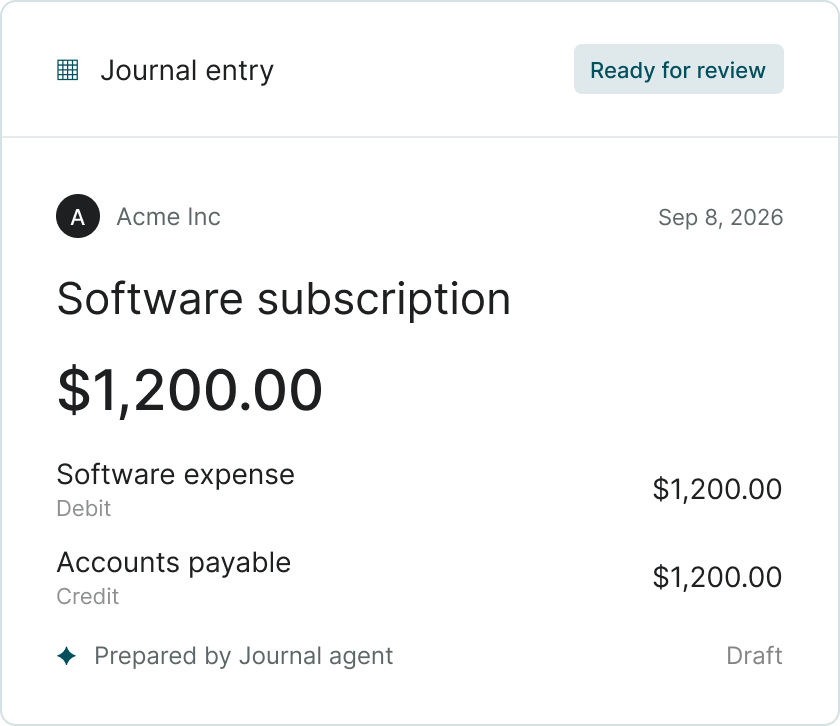Screen dimensions: 840x726
Task: Click the word agent in footer
Action: [361, 657]
